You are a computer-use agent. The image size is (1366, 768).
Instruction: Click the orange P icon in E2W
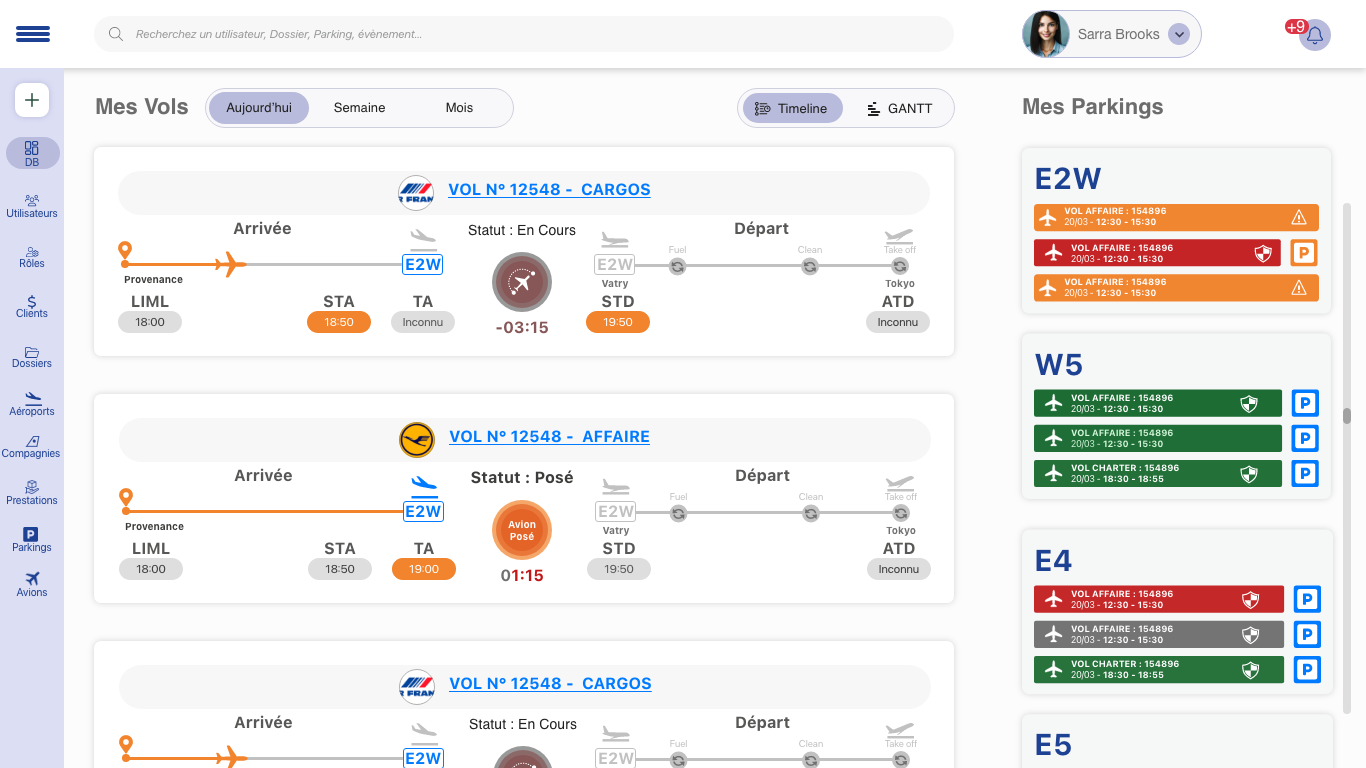pyautogui.click(x=1303, y=253)
